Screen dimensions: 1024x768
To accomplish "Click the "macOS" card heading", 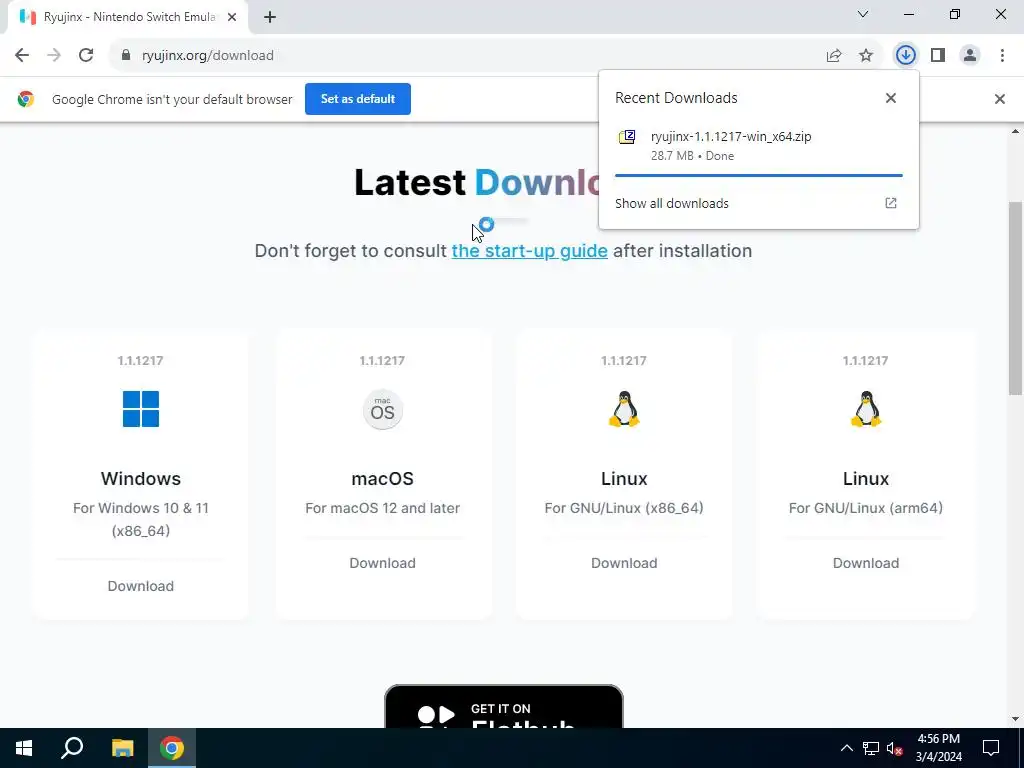I will coord(383,479).
